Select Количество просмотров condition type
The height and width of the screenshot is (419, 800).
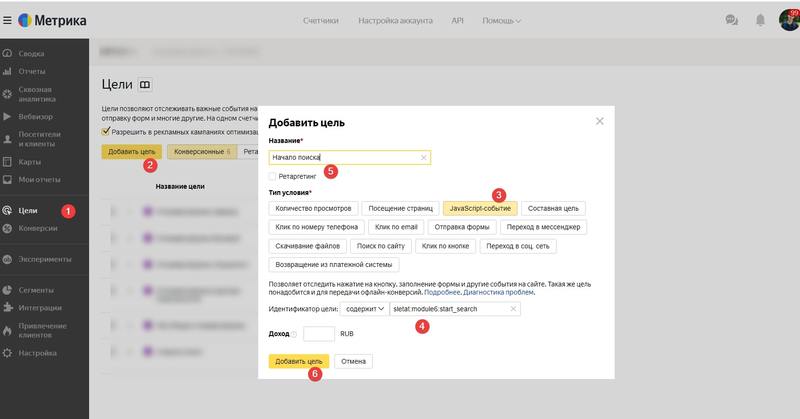click(x=313, y=208)
